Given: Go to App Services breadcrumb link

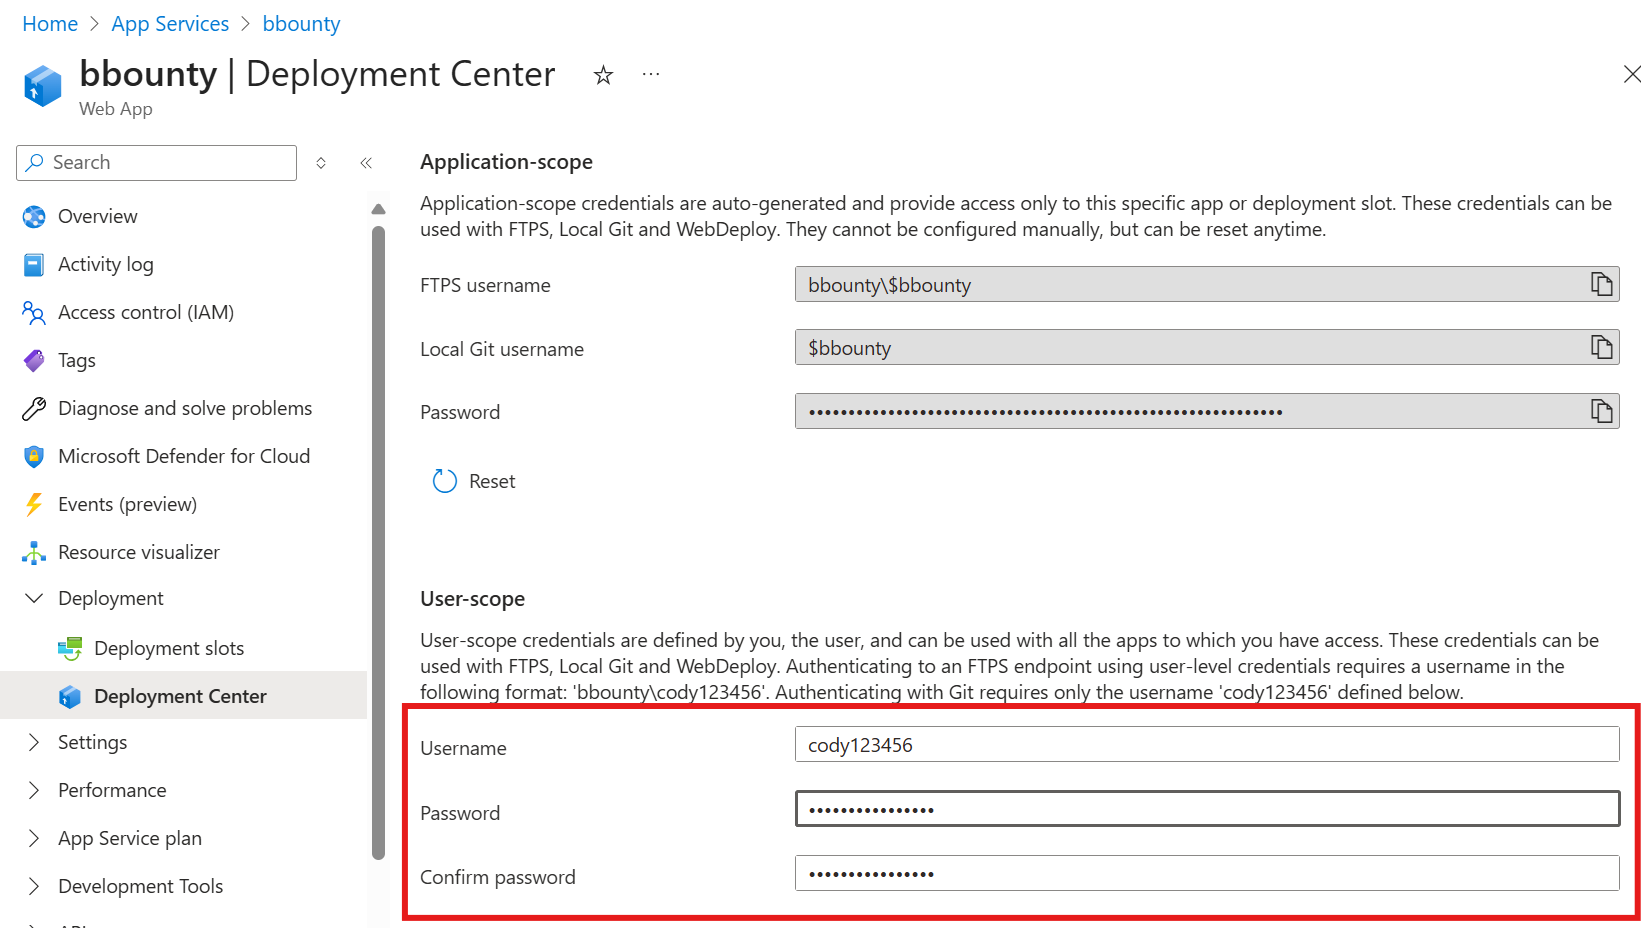Looking at the screenshot, I should click(170, 24).
